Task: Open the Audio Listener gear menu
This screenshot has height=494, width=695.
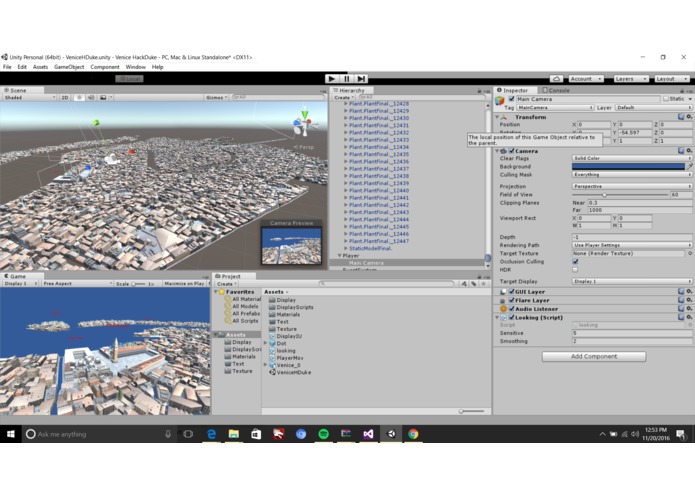Action: [689, 308]
